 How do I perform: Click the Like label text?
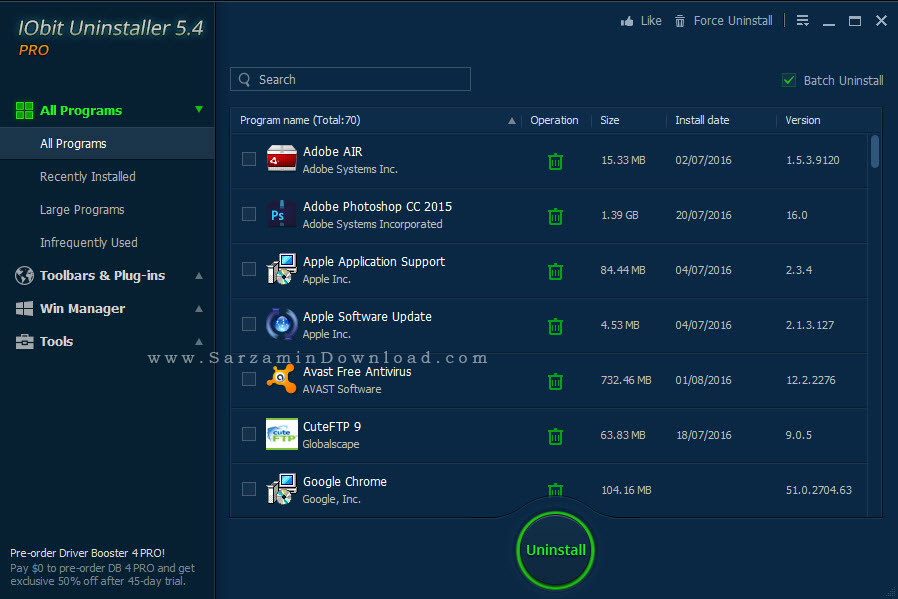click(x=651, y=21)
